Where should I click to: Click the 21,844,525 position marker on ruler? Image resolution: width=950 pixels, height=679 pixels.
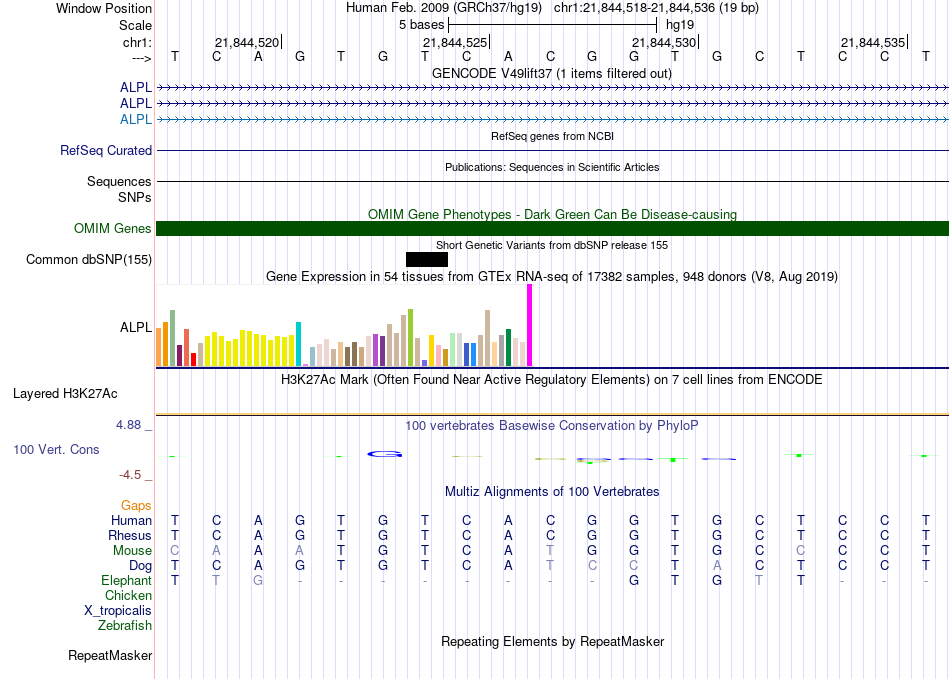(x=455, y=42)
